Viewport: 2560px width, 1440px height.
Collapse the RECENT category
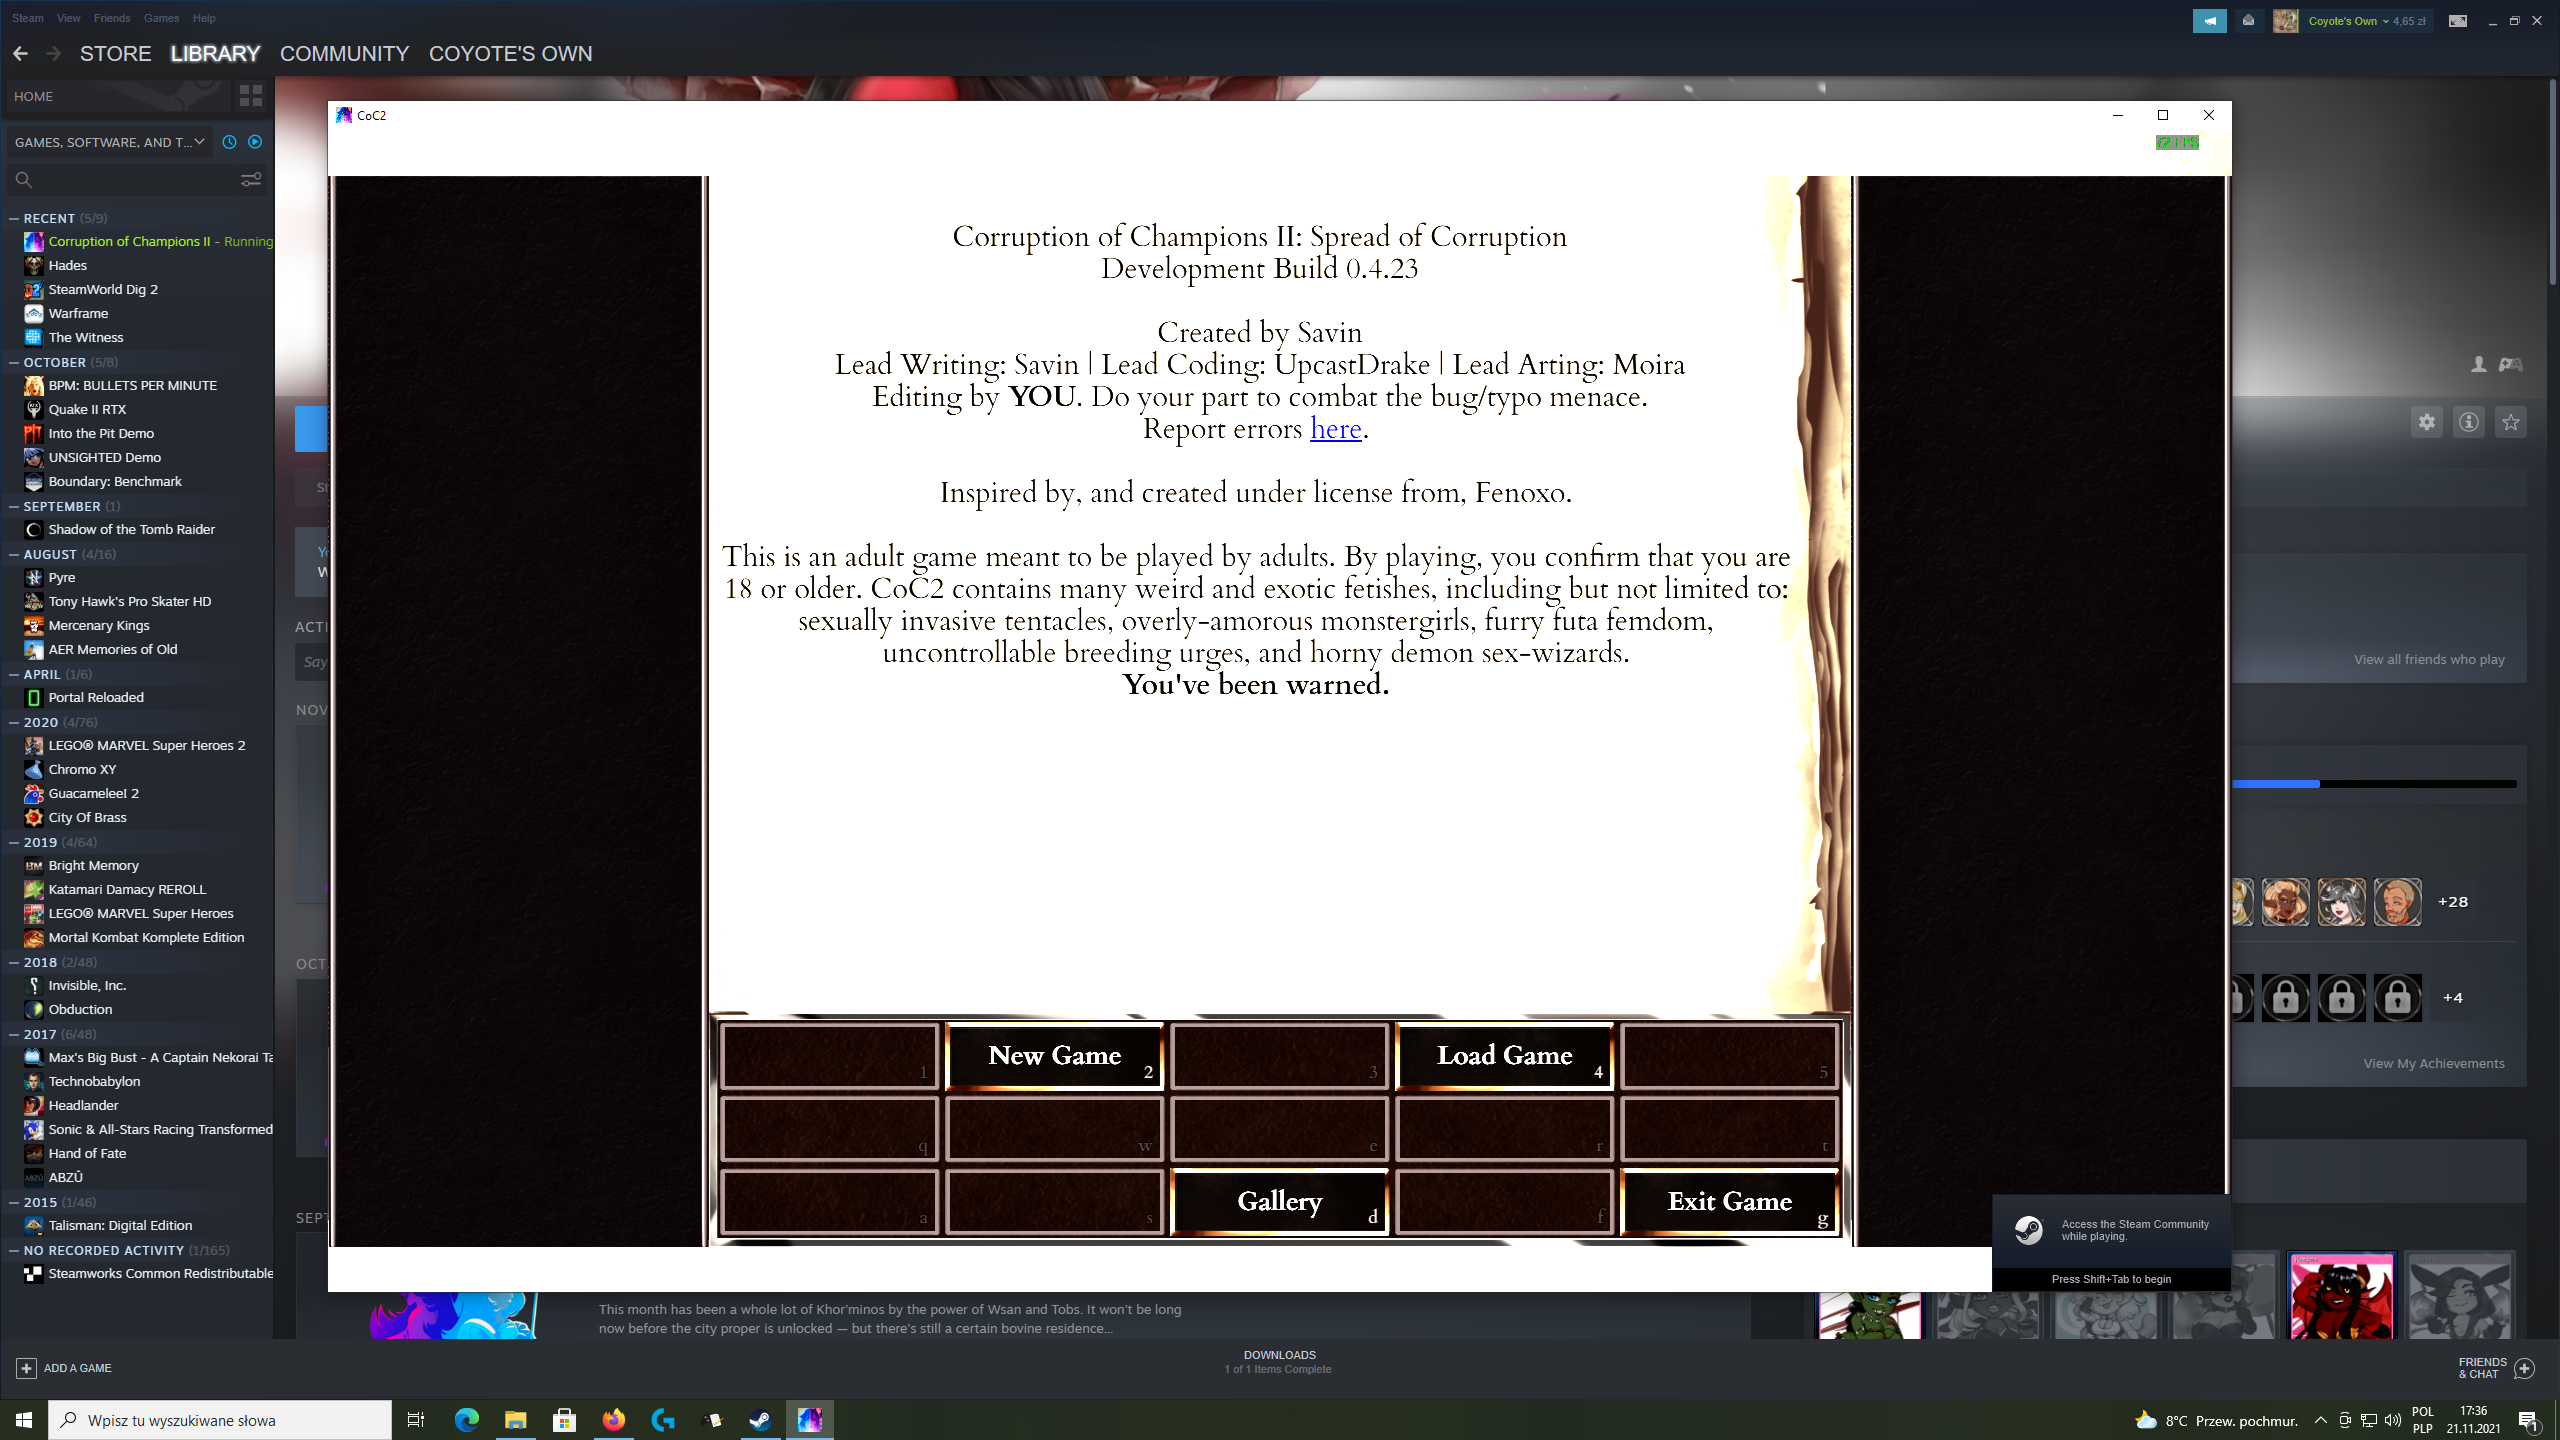pos(14,218)
